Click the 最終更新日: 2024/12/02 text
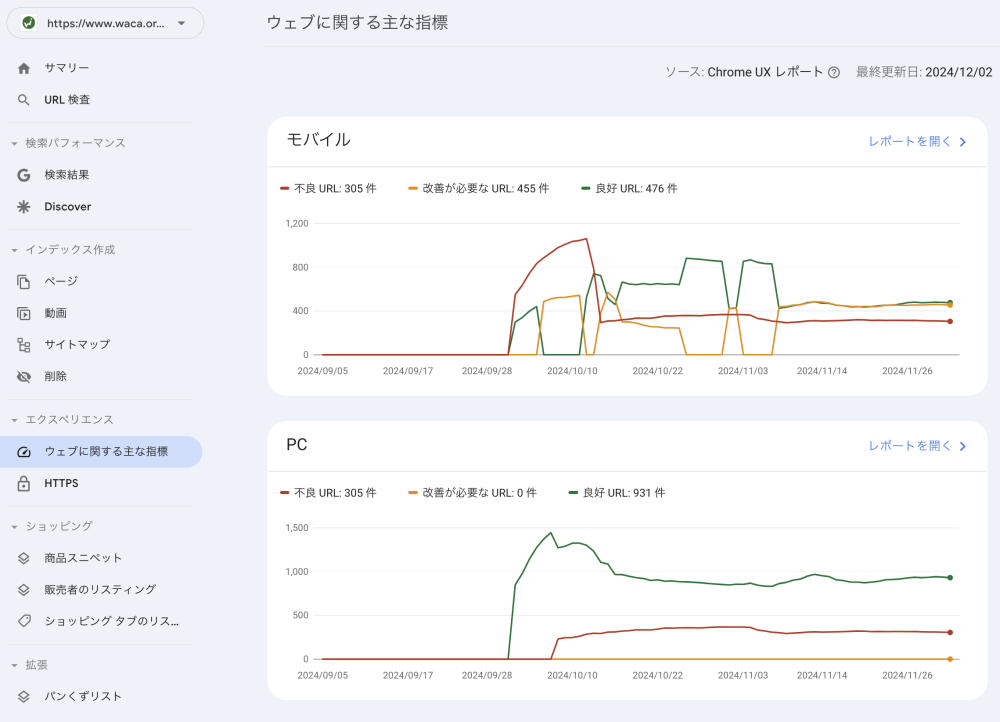This screenshot has height=722, width=1000. click(x=924, y=72)
